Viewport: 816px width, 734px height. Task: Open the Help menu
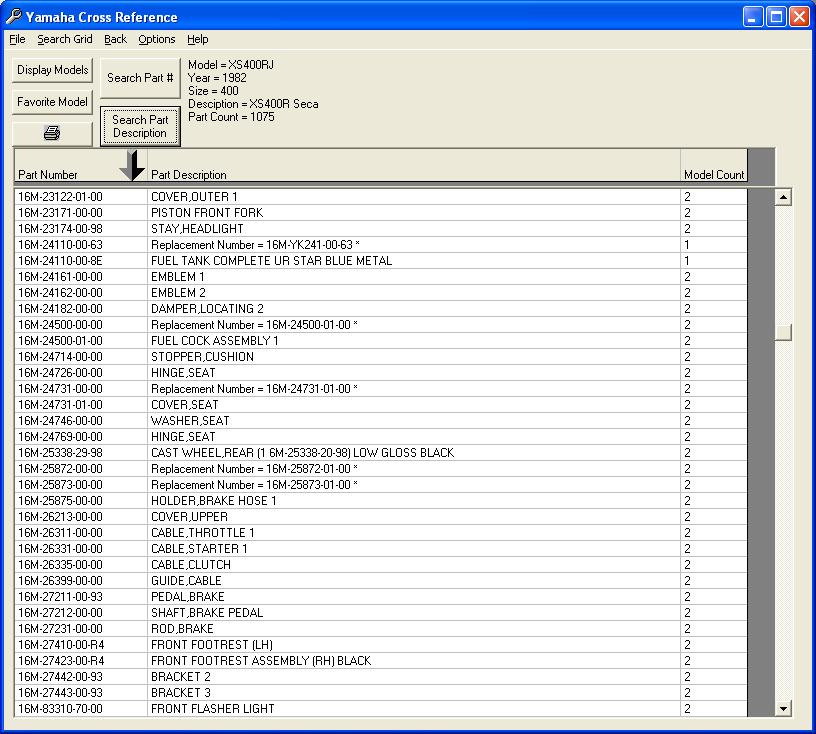tap(197, 39)
